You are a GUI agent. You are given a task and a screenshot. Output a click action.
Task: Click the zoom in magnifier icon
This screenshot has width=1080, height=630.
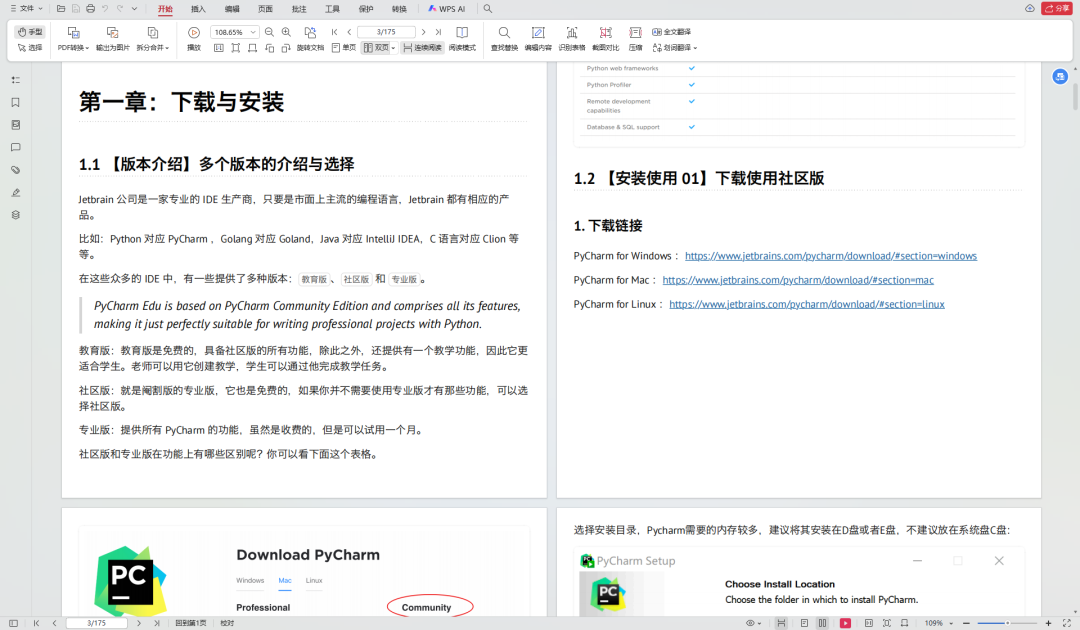point(287,32)
